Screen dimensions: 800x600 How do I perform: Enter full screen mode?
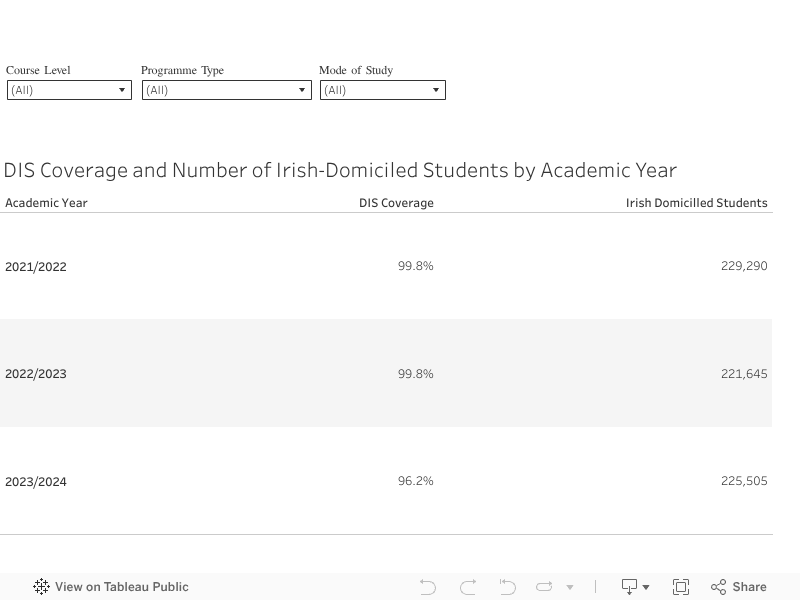681,587
